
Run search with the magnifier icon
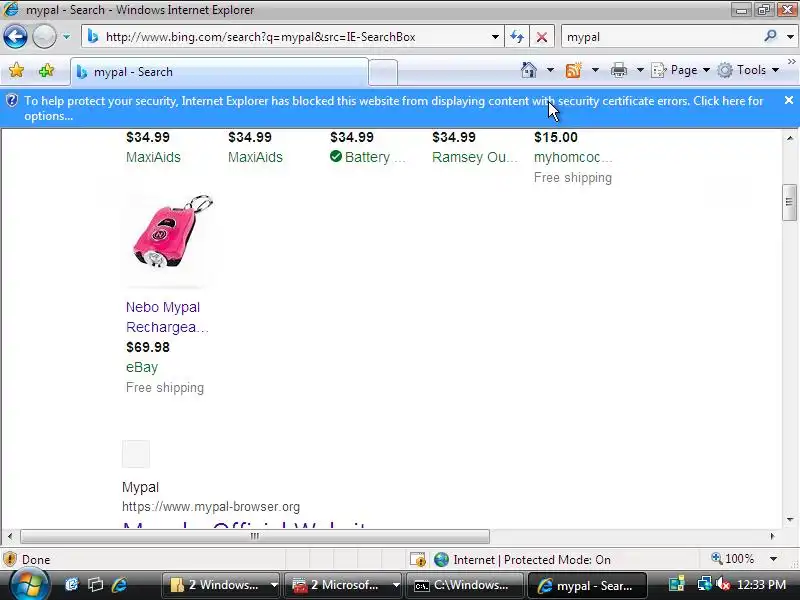pyautogui.click(x=770, y=36)
